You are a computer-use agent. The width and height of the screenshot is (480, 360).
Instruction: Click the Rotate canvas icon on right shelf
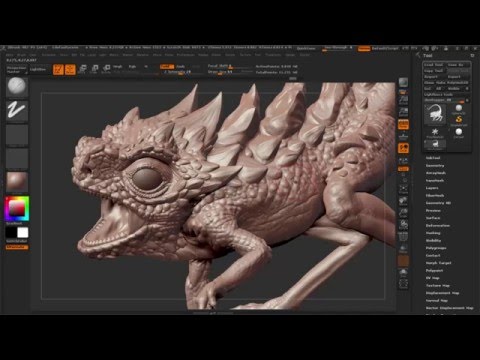point(403,224)
